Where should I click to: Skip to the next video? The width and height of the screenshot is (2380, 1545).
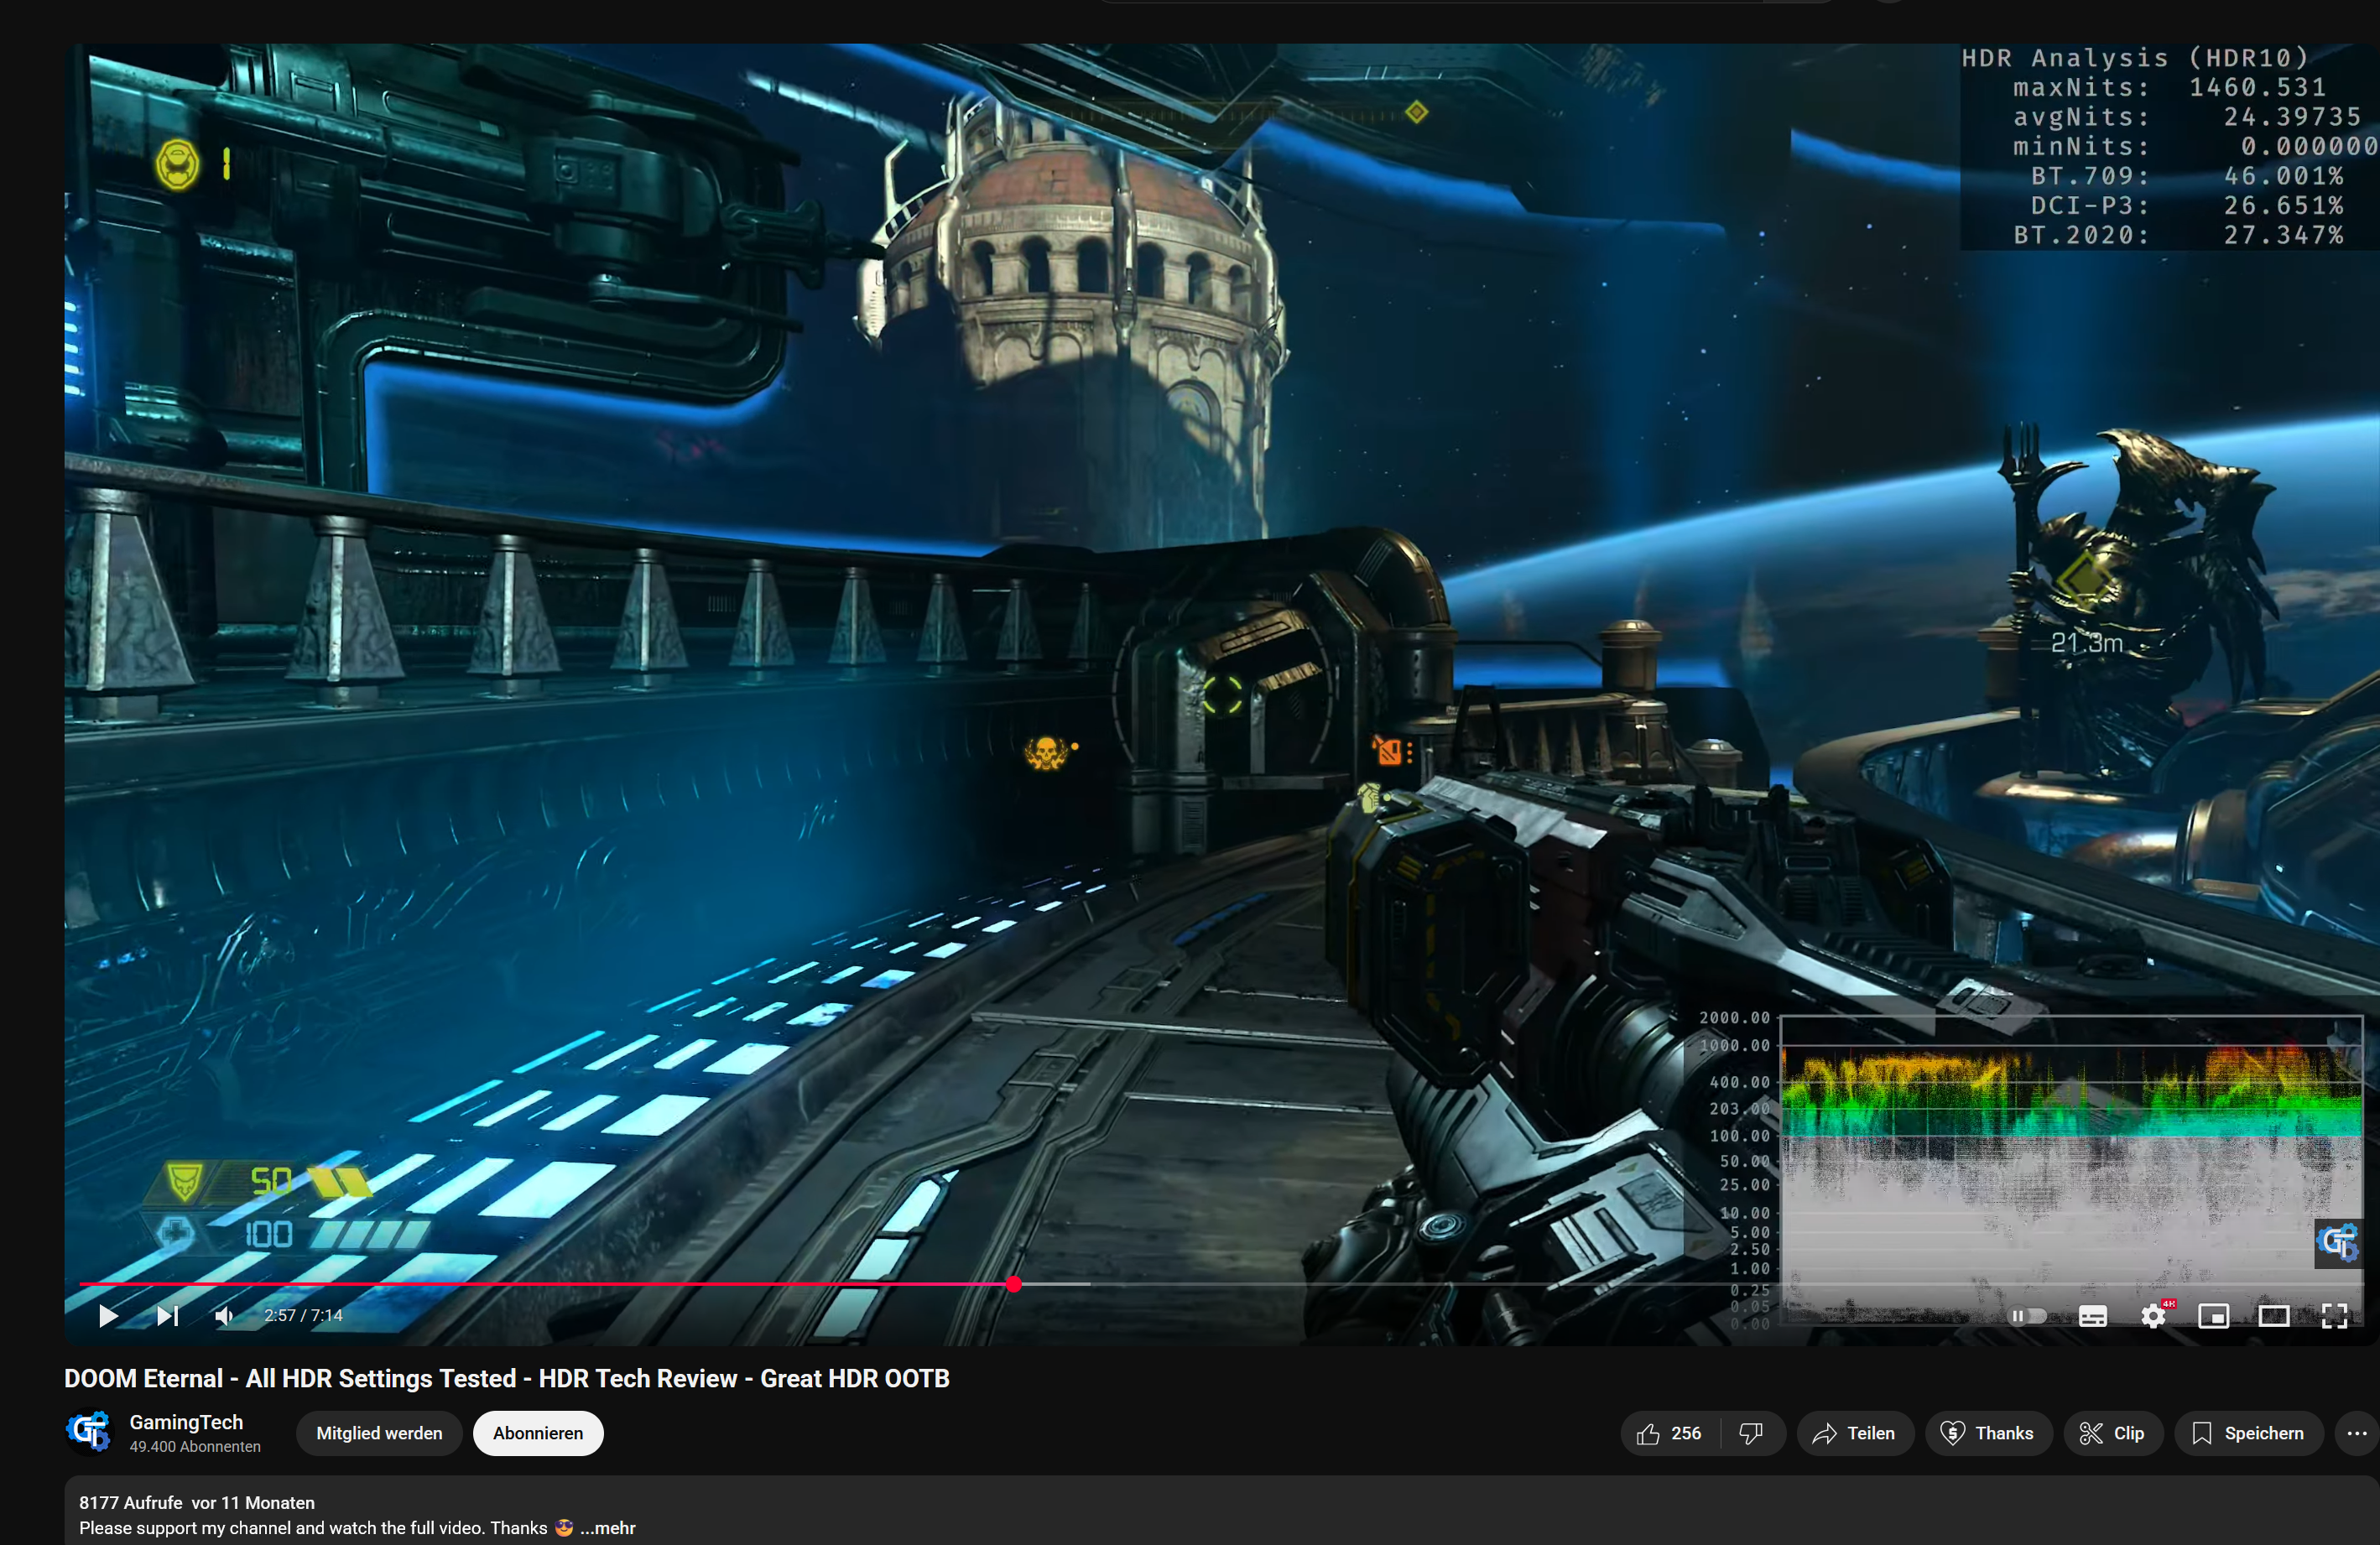167,1316
